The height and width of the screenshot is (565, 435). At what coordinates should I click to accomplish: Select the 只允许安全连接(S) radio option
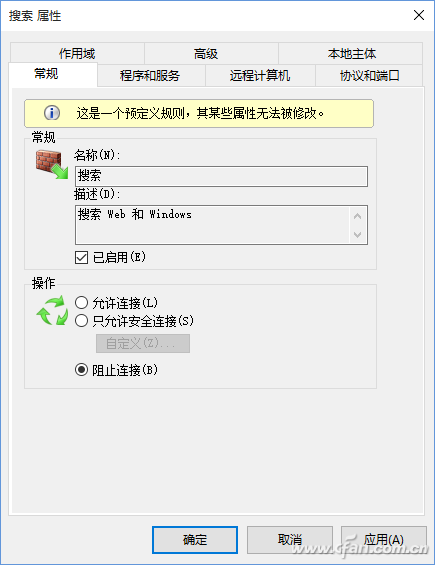pos(81,320)
